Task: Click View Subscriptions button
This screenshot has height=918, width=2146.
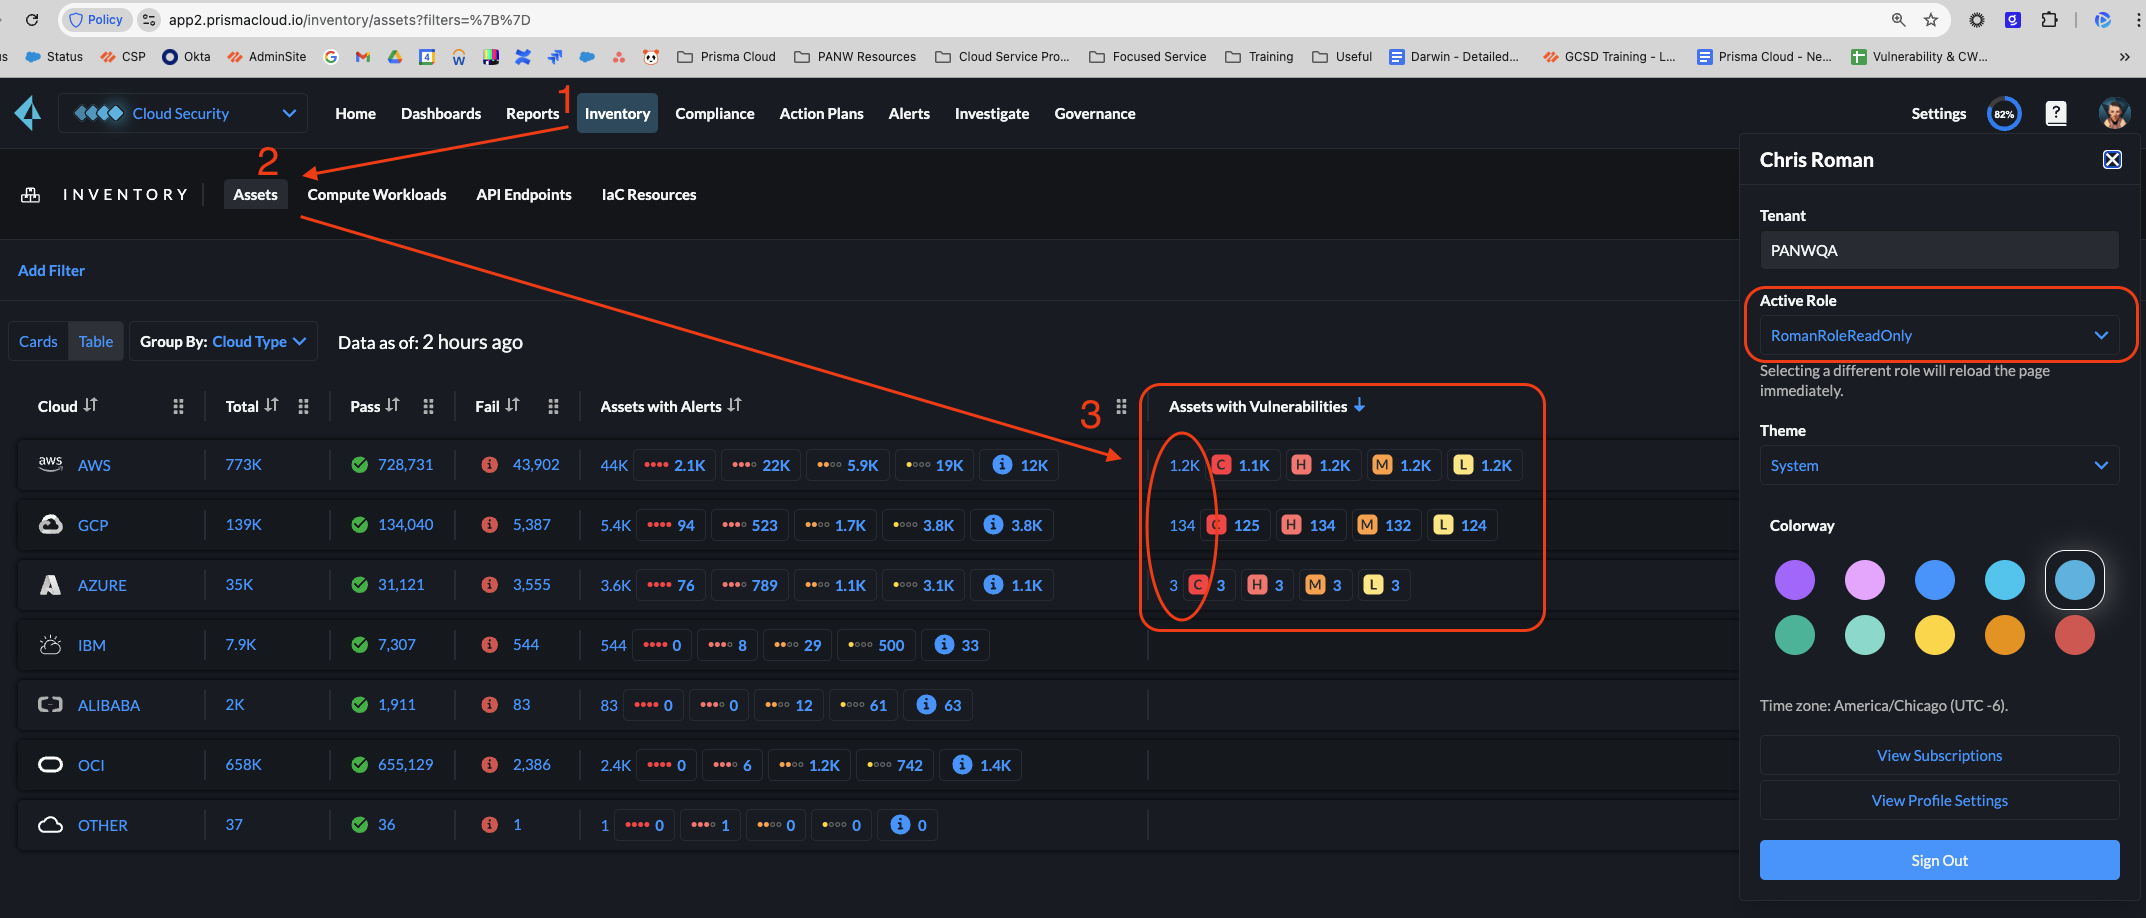Action: click(x=1939, y=755)
